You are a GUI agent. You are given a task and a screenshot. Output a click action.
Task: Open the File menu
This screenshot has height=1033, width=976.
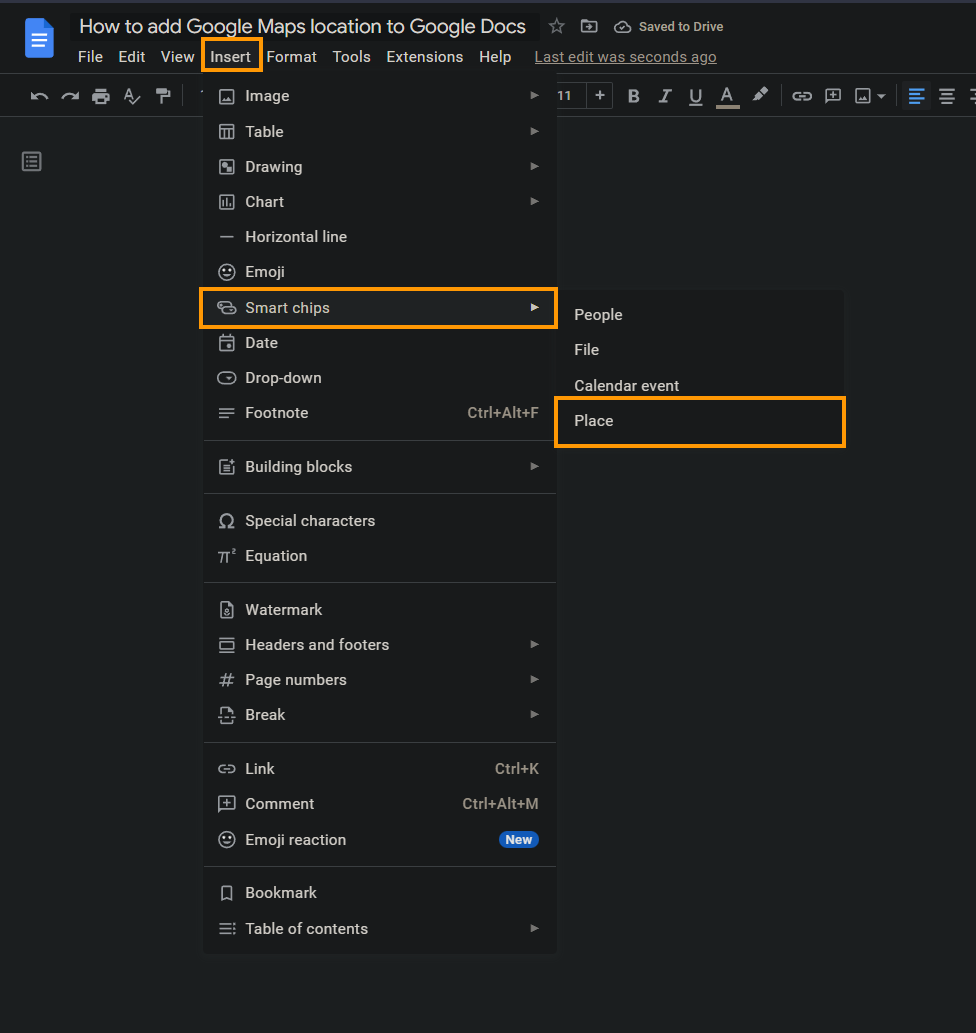click(x=90, y=57)
